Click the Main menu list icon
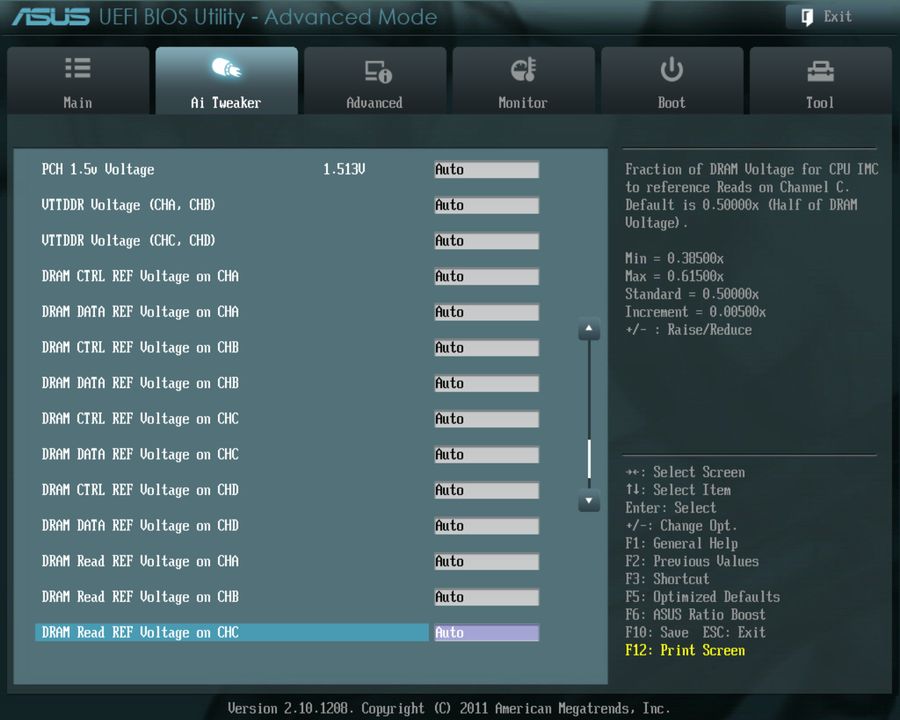Image resolution: width=900 pixels, height=720 pixels. click(x=78, y=68)
